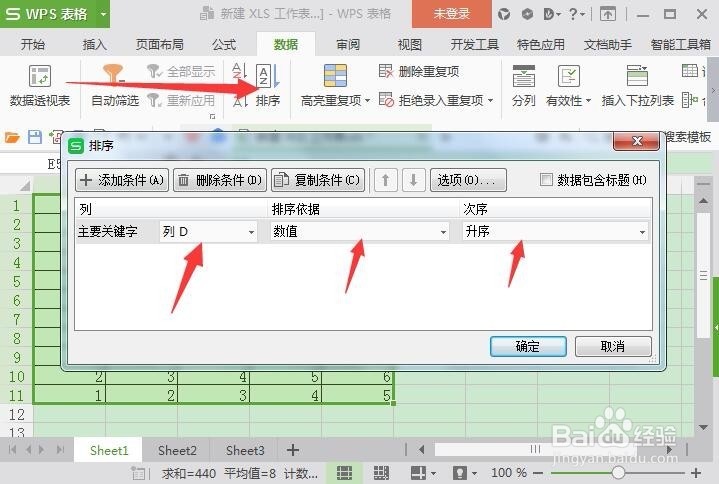
Task: Switch to Sheet2 tab
Action: [177, 451]
